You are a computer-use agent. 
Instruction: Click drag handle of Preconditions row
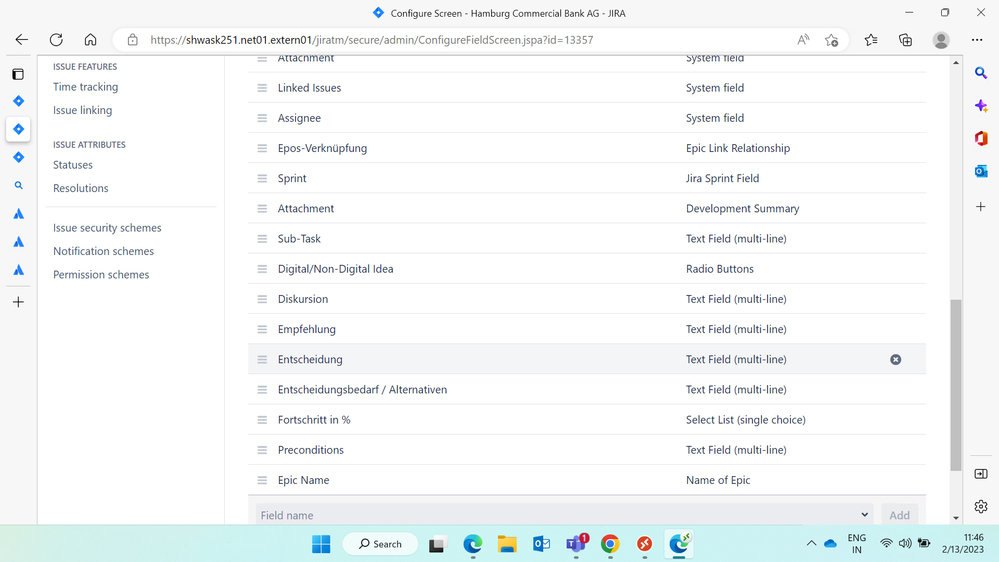pos(262,450)
